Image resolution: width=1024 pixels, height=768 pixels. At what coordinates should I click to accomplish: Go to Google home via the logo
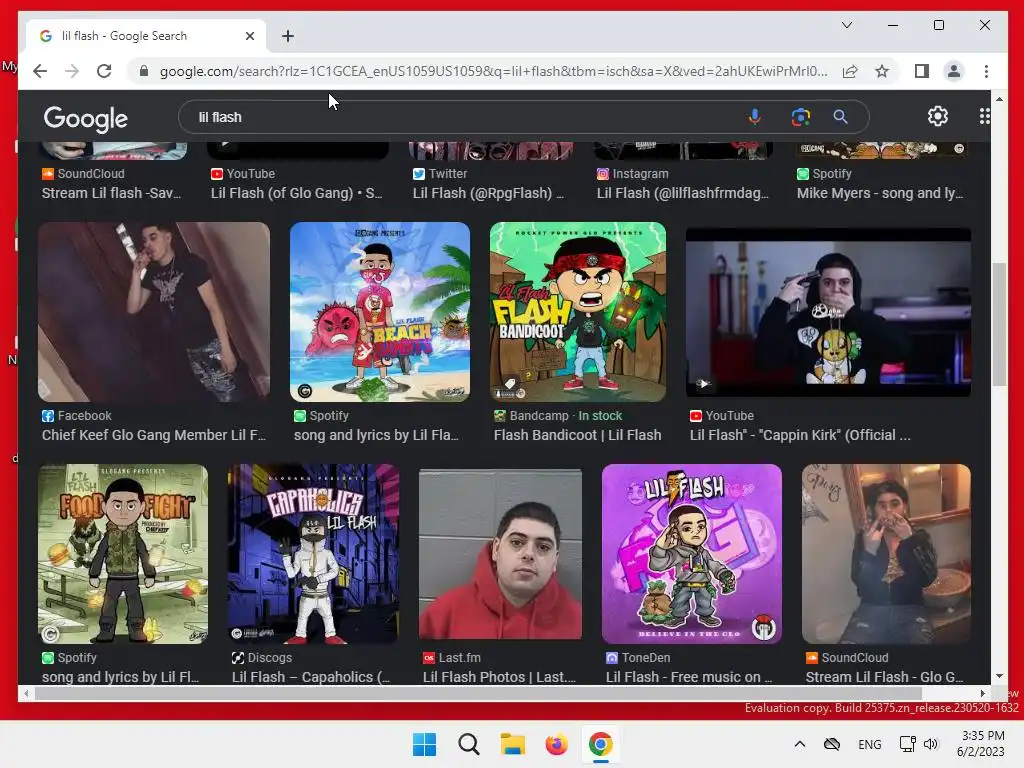[x=86, y=118]
